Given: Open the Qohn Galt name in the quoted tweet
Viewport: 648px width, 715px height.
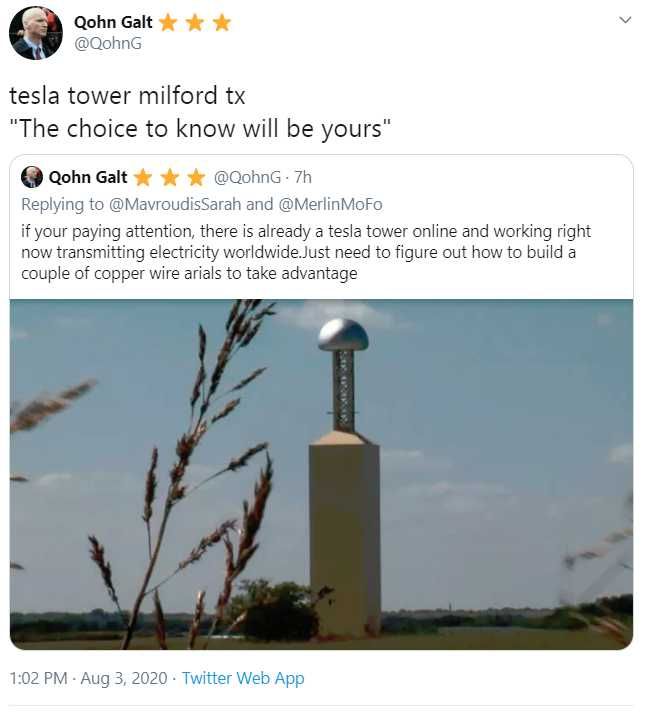Looking at the screenshot, I should click(88, 177).
